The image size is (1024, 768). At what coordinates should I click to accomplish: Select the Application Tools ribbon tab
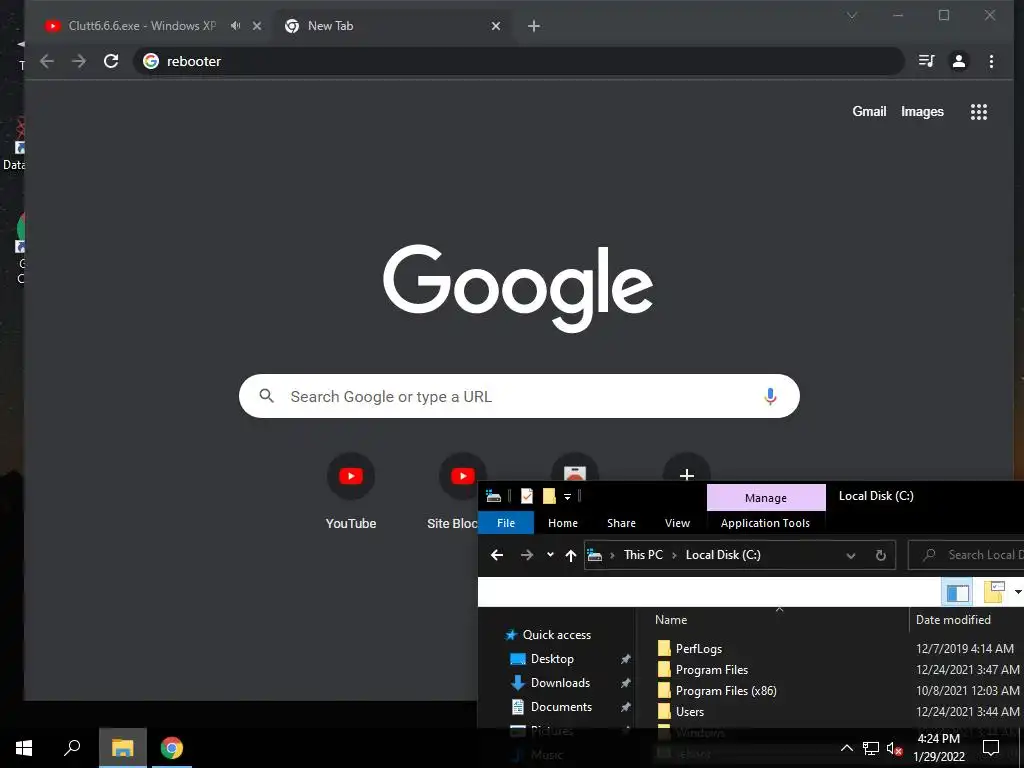pos(765,523)
